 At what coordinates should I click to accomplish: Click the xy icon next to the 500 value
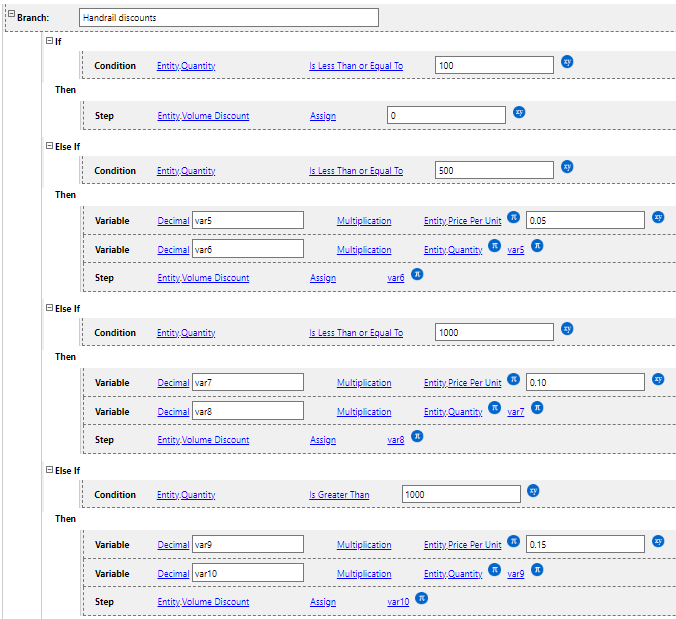567,167
